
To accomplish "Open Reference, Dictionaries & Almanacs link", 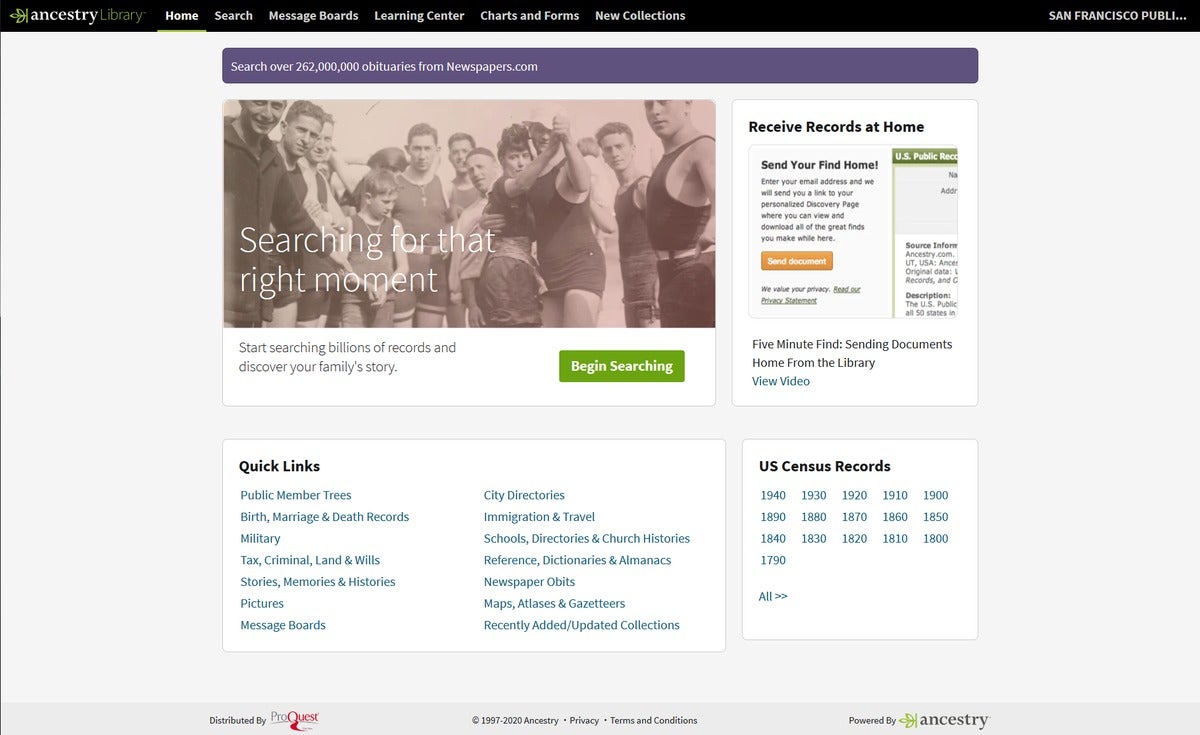I will pyautogui.click(x=578, y=560).
